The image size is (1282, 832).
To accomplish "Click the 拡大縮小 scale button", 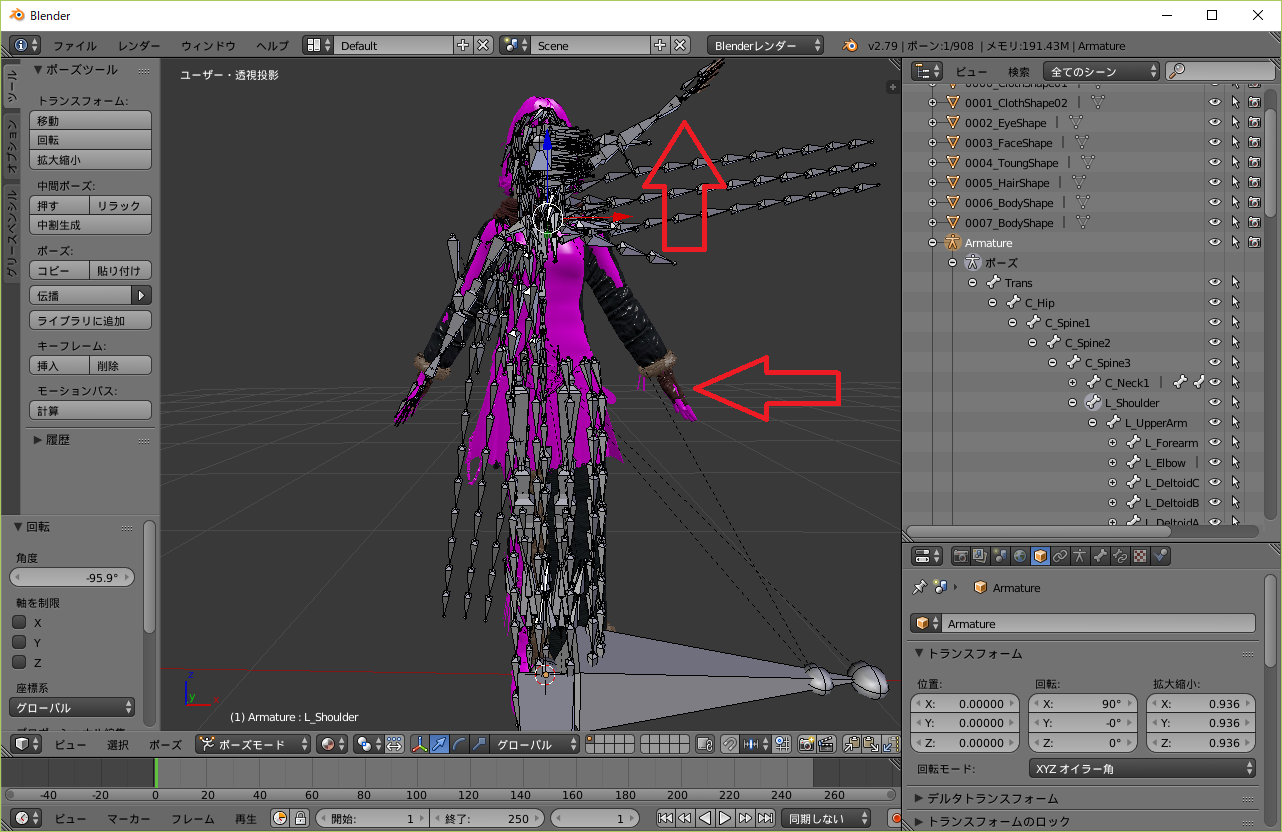I will 91,160.
